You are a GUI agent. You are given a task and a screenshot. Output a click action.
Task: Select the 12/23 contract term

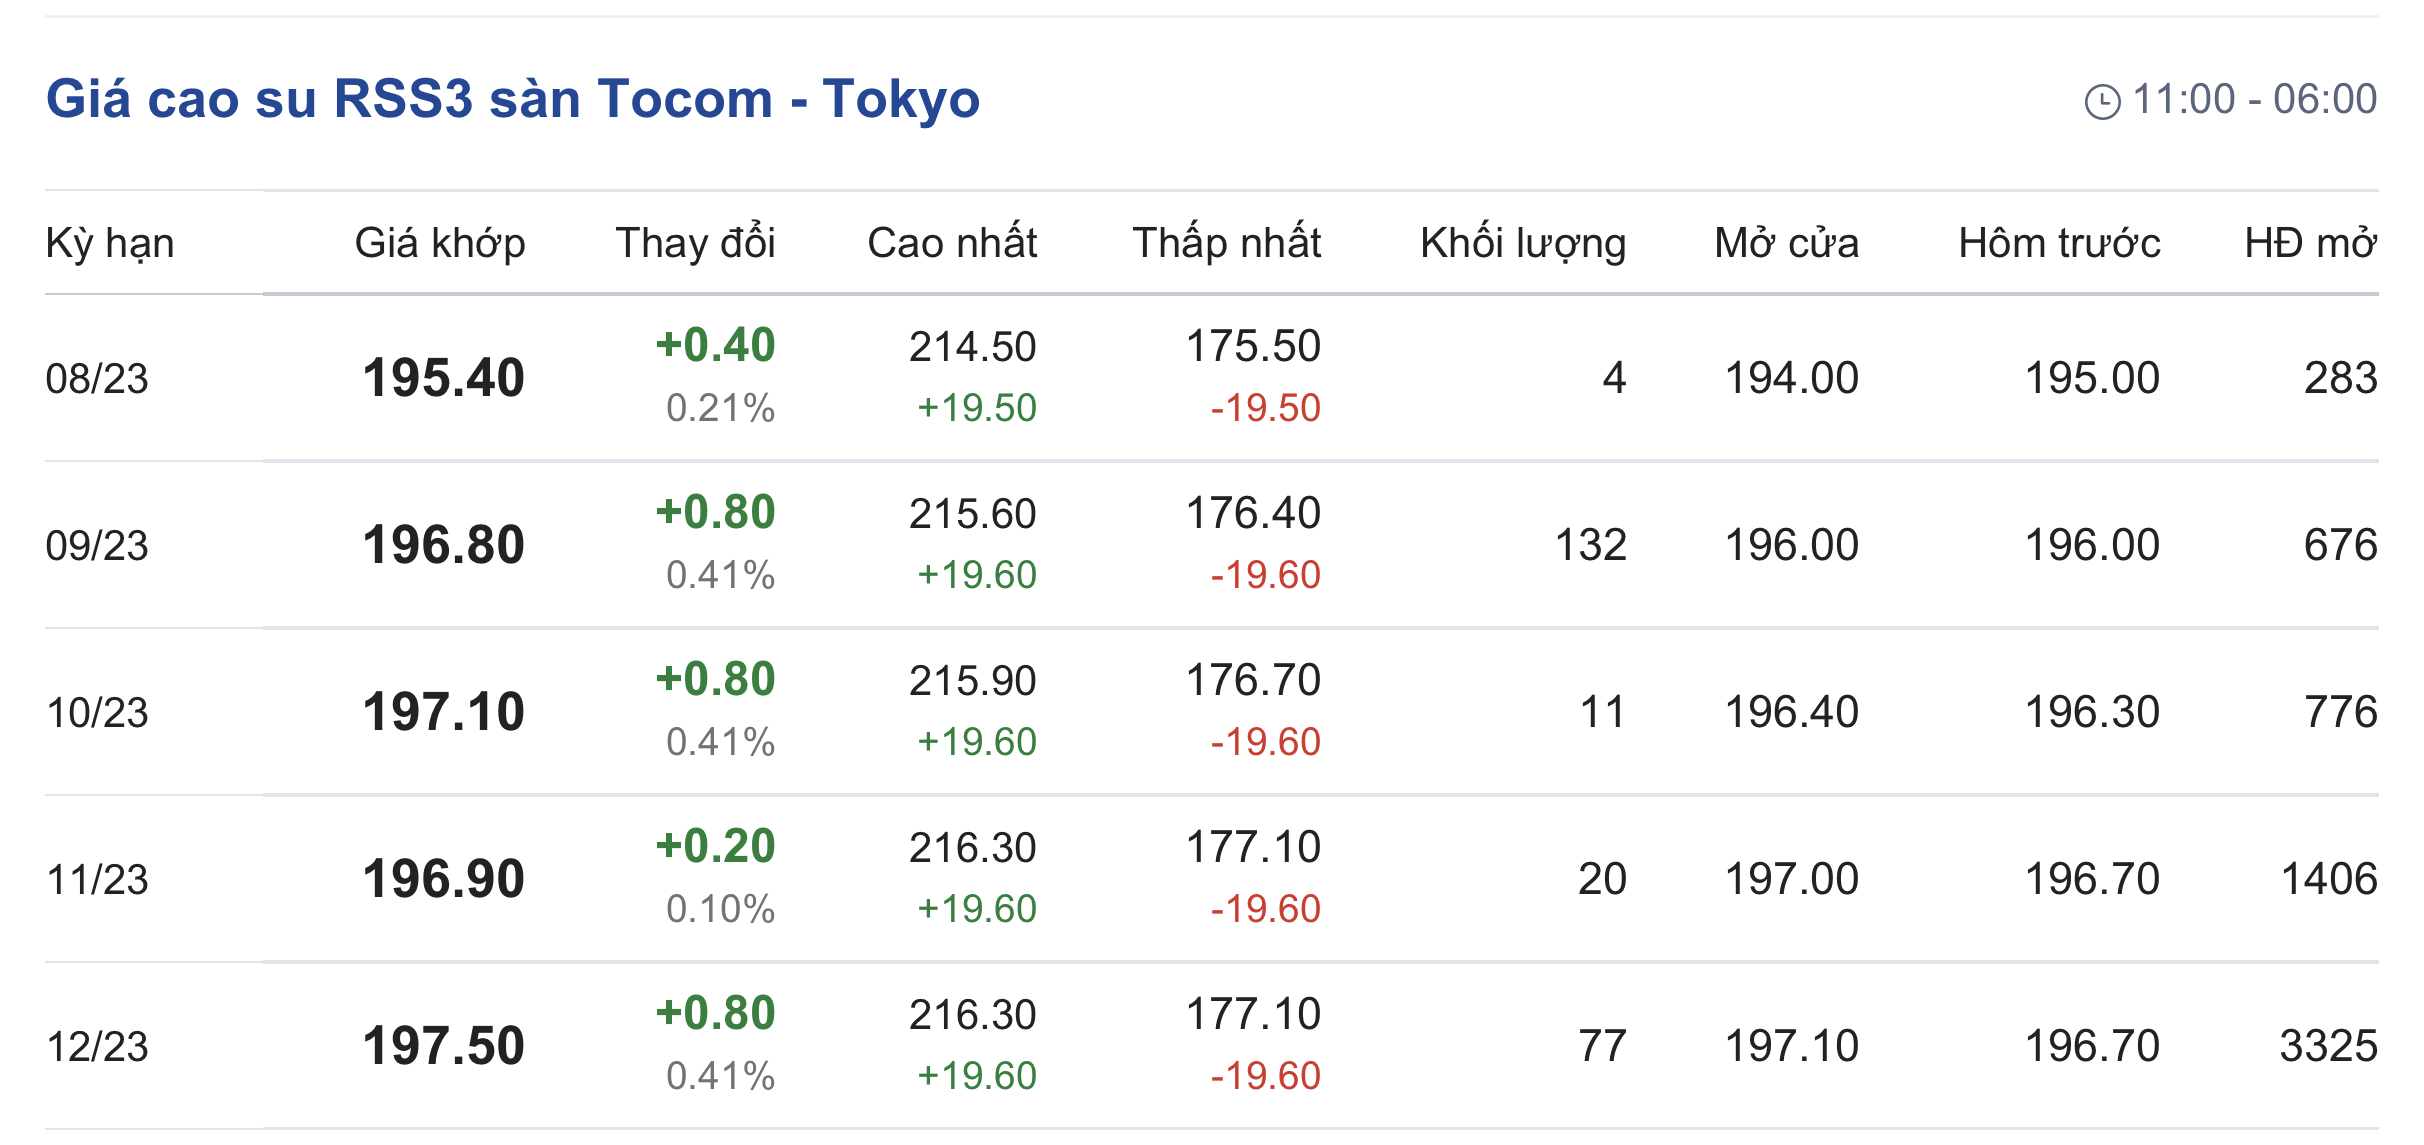pos(97,1047)
